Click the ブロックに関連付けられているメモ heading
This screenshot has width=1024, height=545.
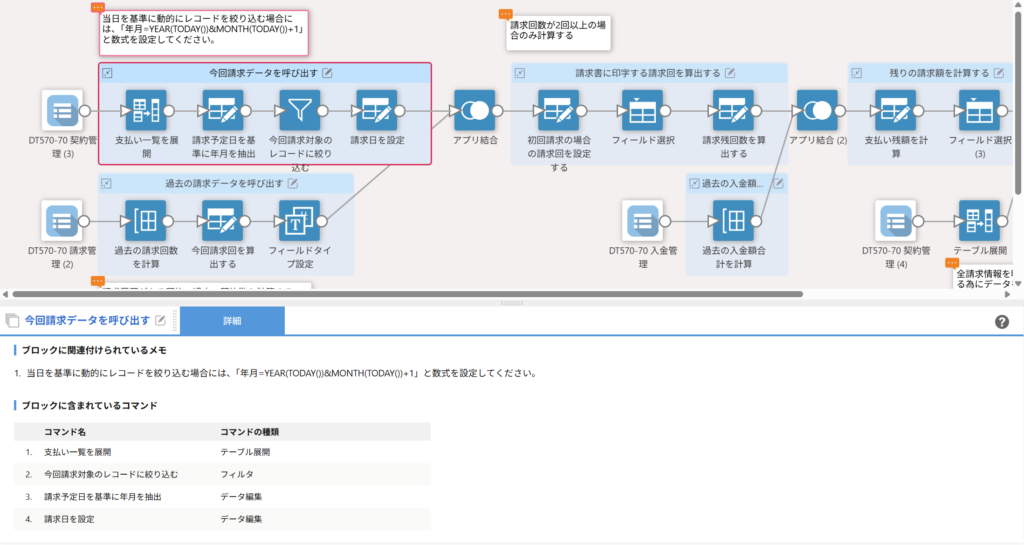pyautogui.click(x=94, y=350)
